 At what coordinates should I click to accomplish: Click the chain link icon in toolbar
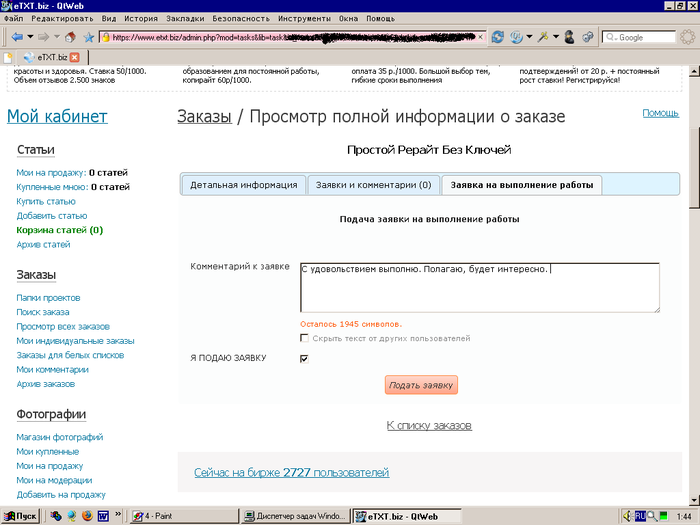tap(588, 37)
